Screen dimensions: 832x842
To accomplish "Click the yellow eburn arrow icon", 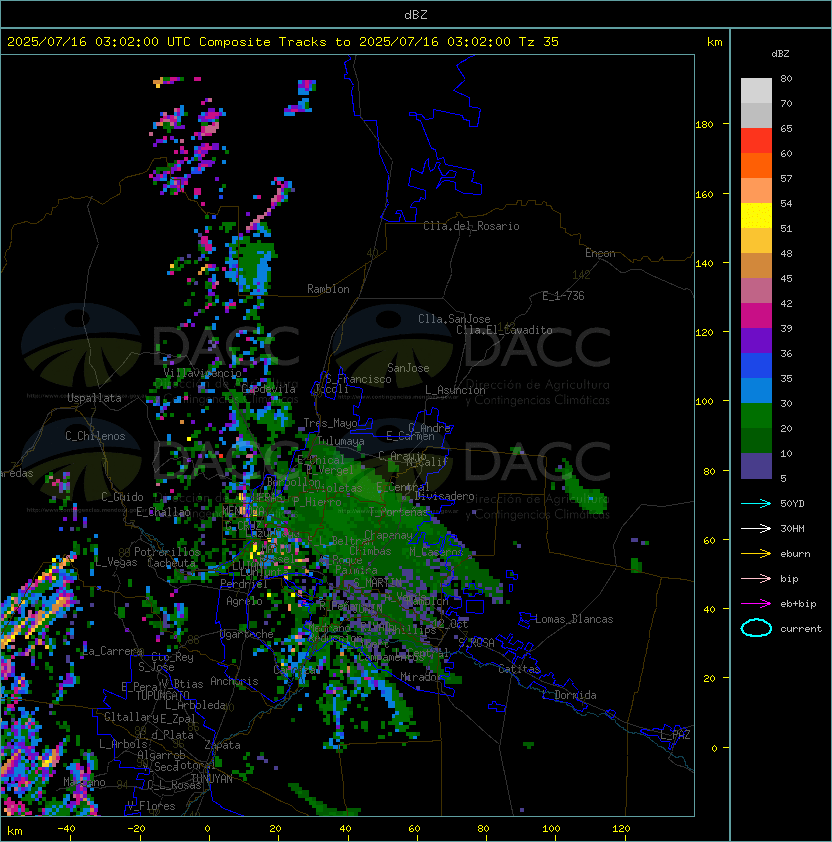I will (x=756, y=553).
